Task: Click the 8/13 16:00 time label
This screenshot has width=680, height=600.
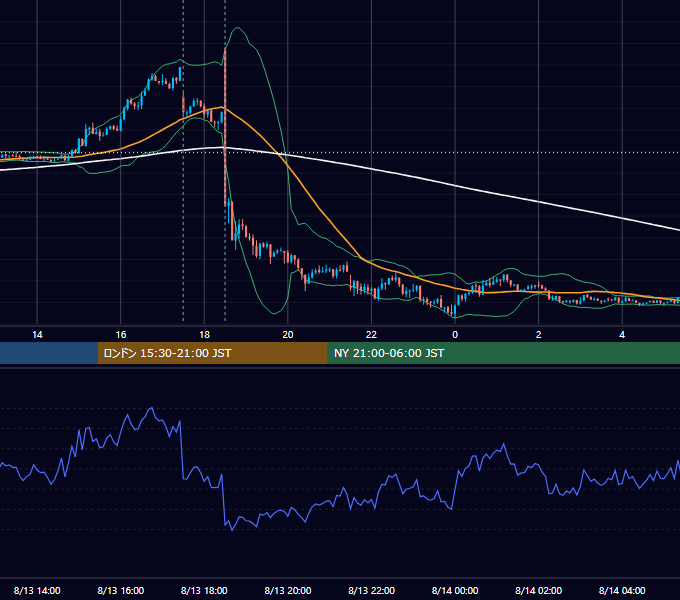Action: point(121,590)
